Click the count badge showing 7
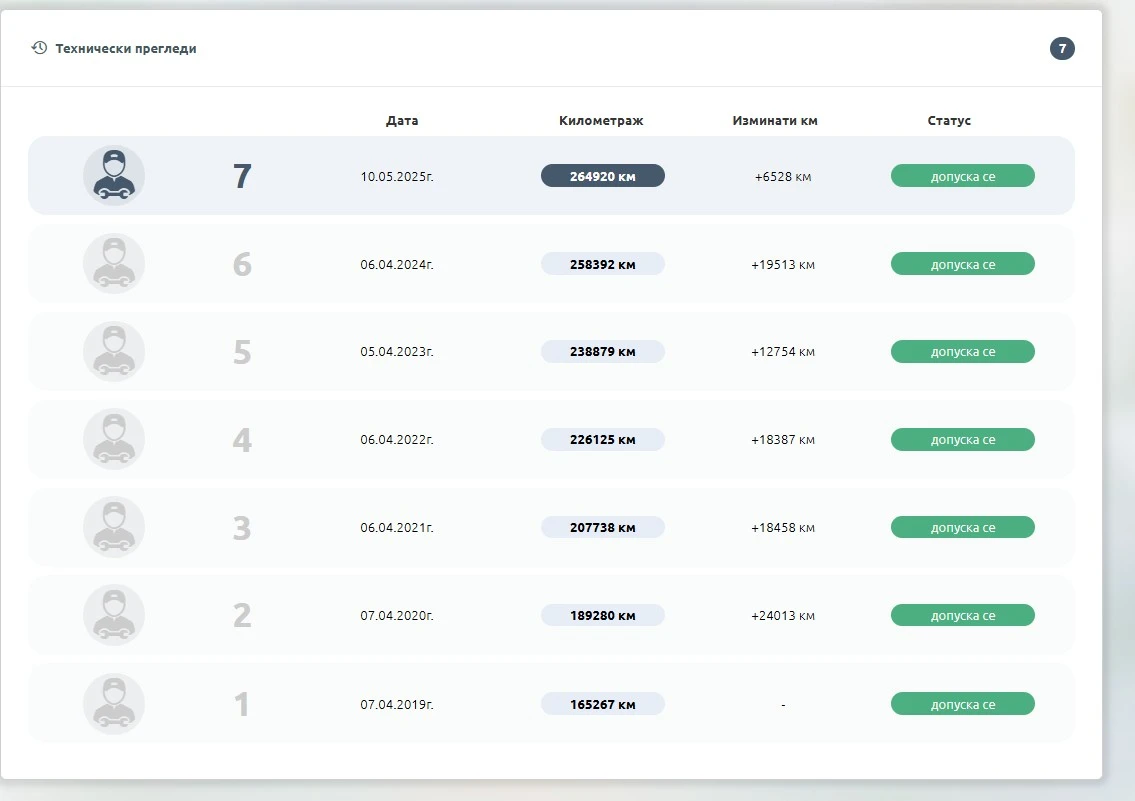 pyautogui.click(x=1062, y=48)
